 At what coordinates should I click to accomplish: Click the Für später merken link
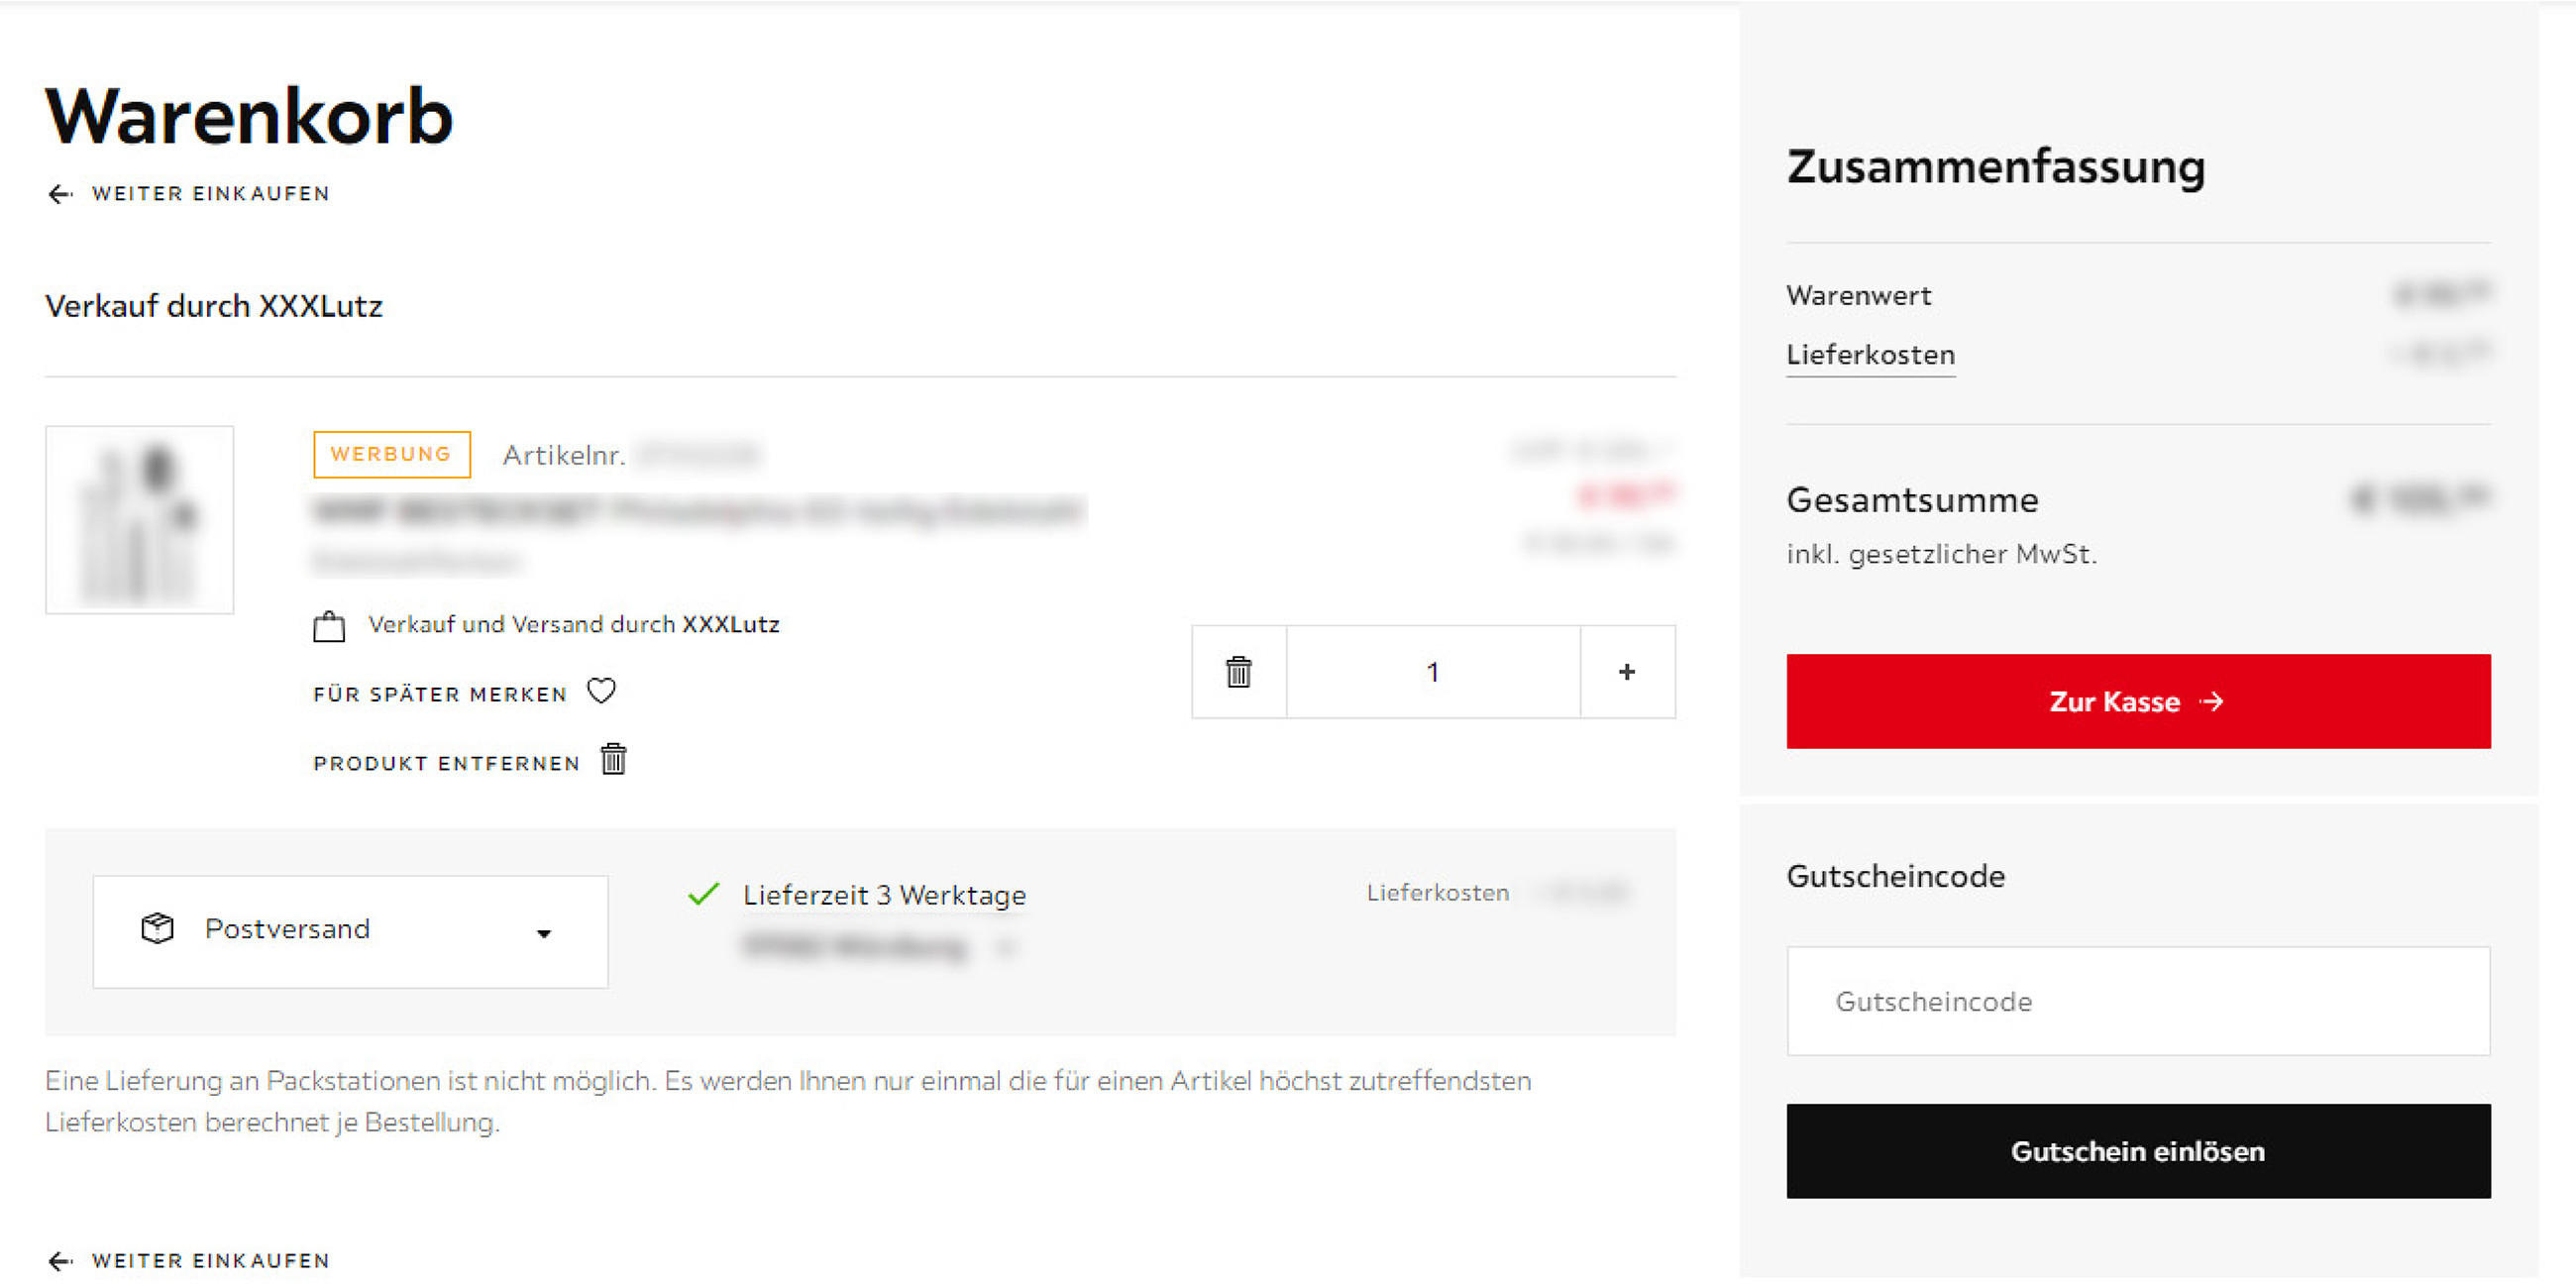point(440,694)
